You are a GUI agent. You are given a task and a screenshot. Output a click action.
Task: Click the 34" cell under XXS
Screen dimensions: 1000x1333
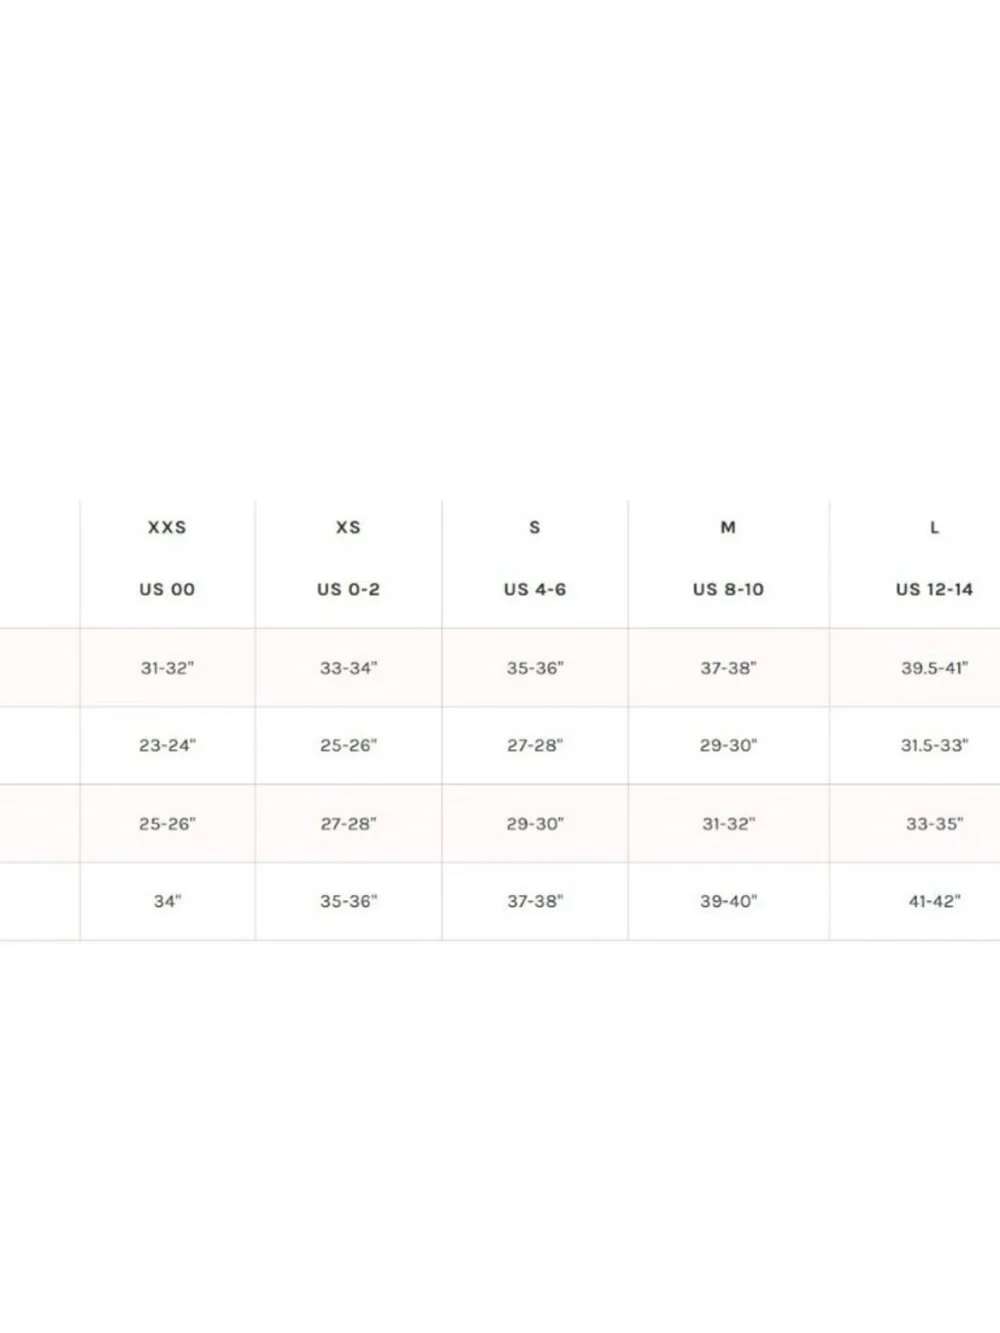click(x=167, y=901)
